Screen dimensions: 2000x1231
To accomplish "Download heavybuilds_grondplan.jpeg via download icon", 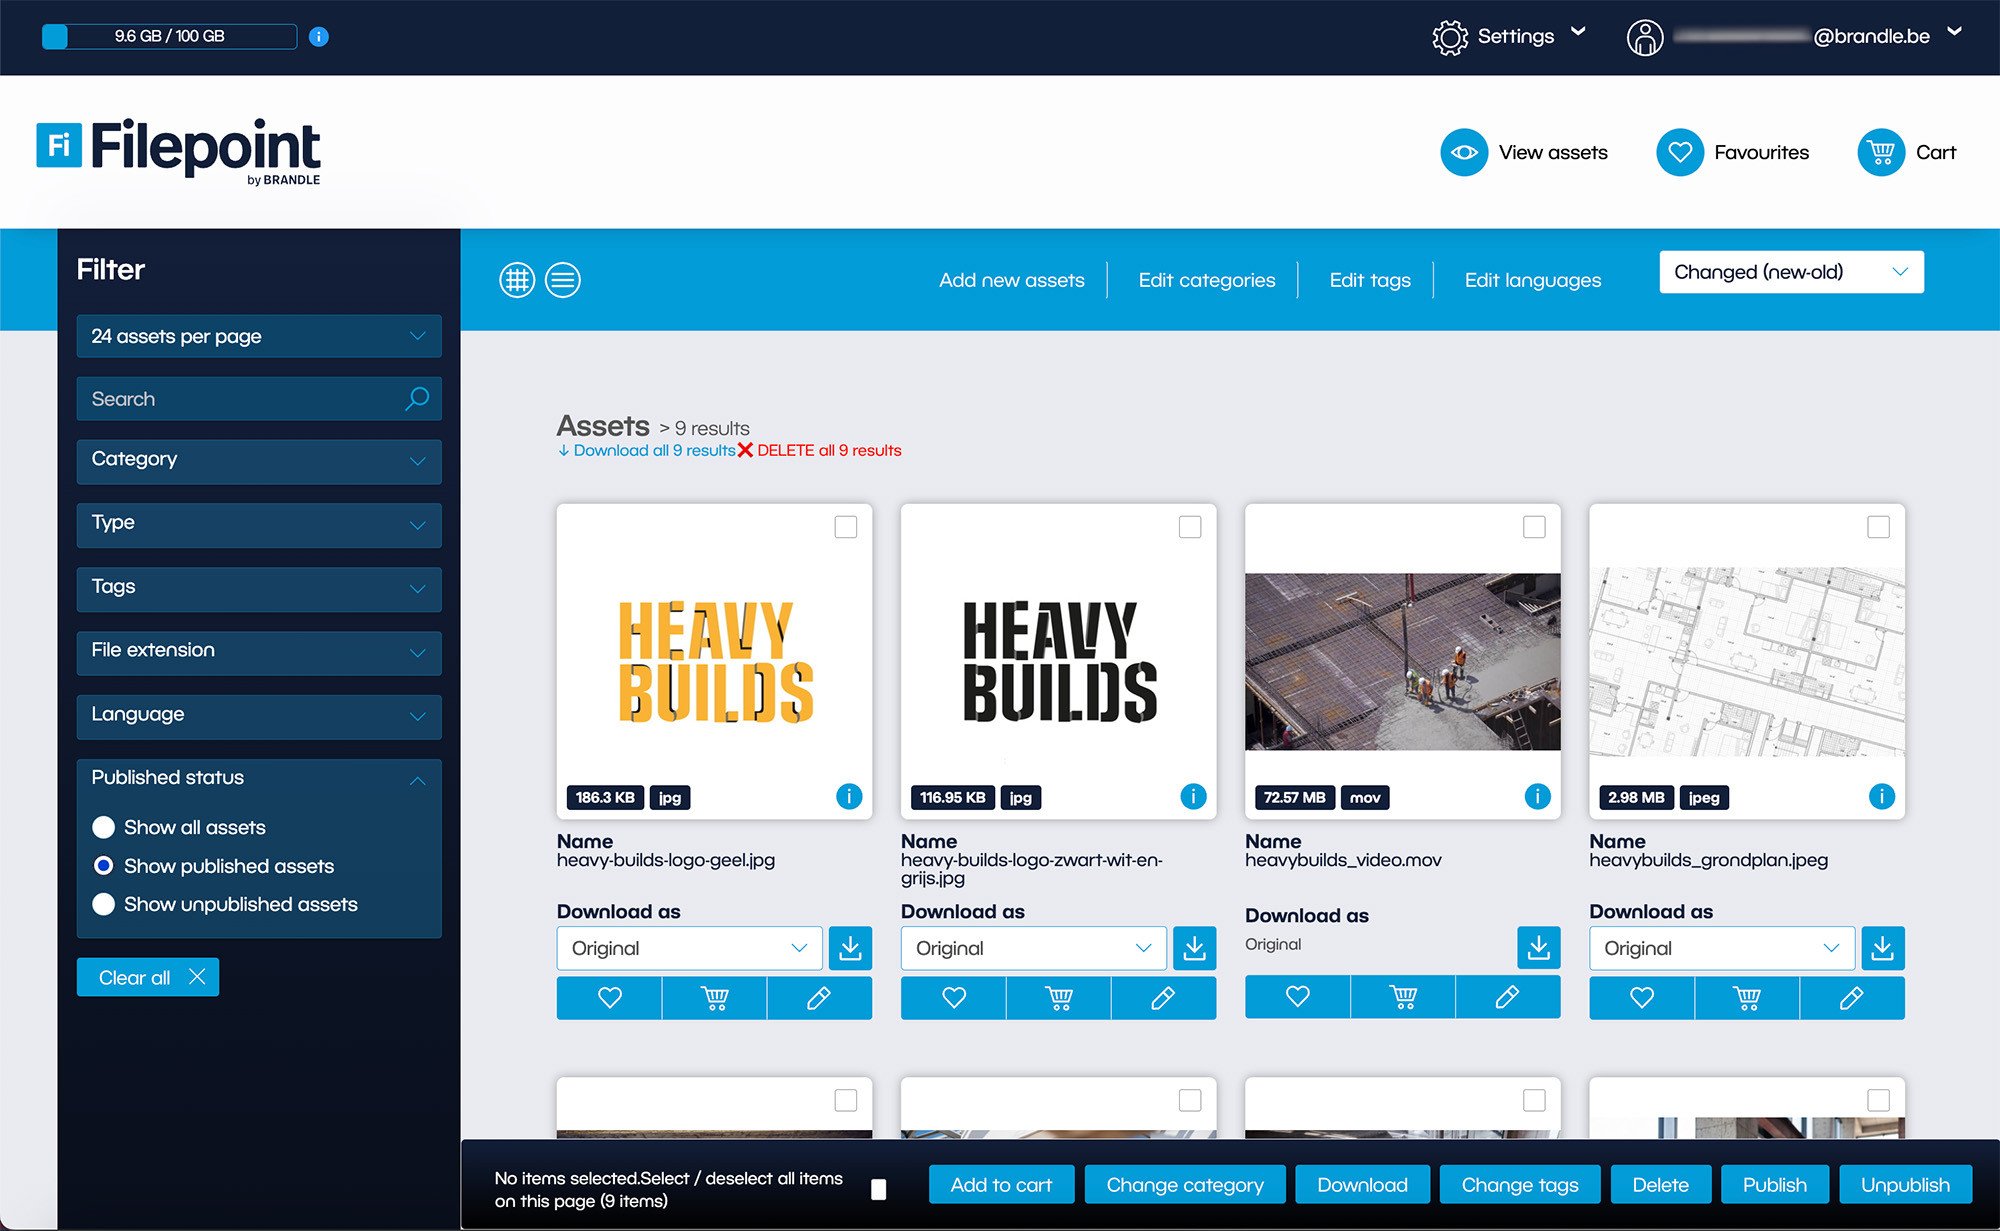I will (x=1883, y=948).
